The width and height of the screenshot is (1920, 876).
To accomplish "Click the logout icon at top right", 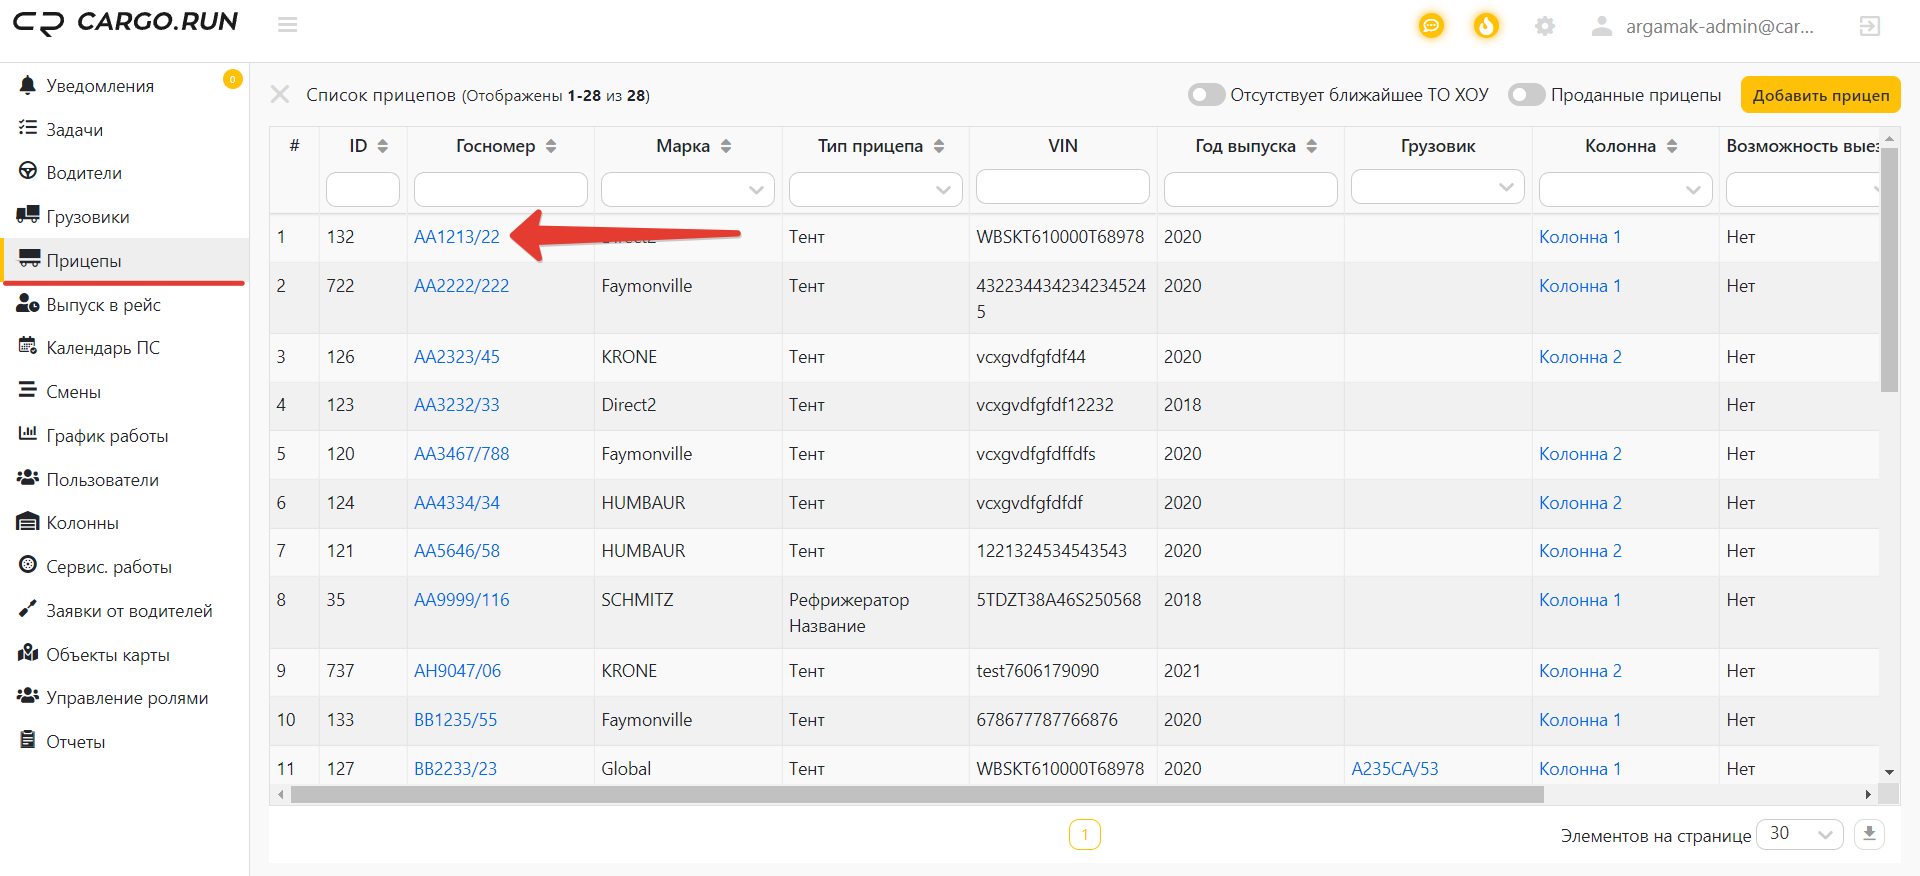I will 1869,26.
